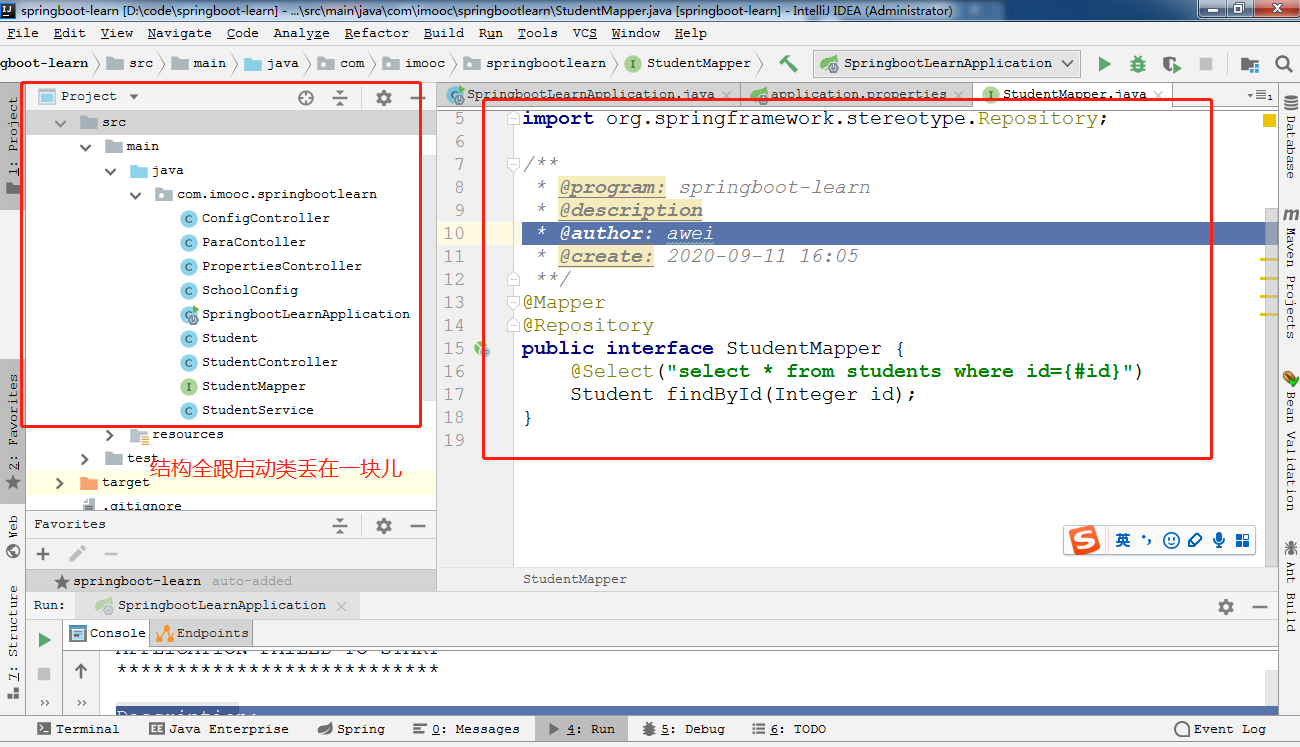Locate the open file using the Project panel target icon
The width and height of the screenshot is (1300, 747).
point(306,97)
